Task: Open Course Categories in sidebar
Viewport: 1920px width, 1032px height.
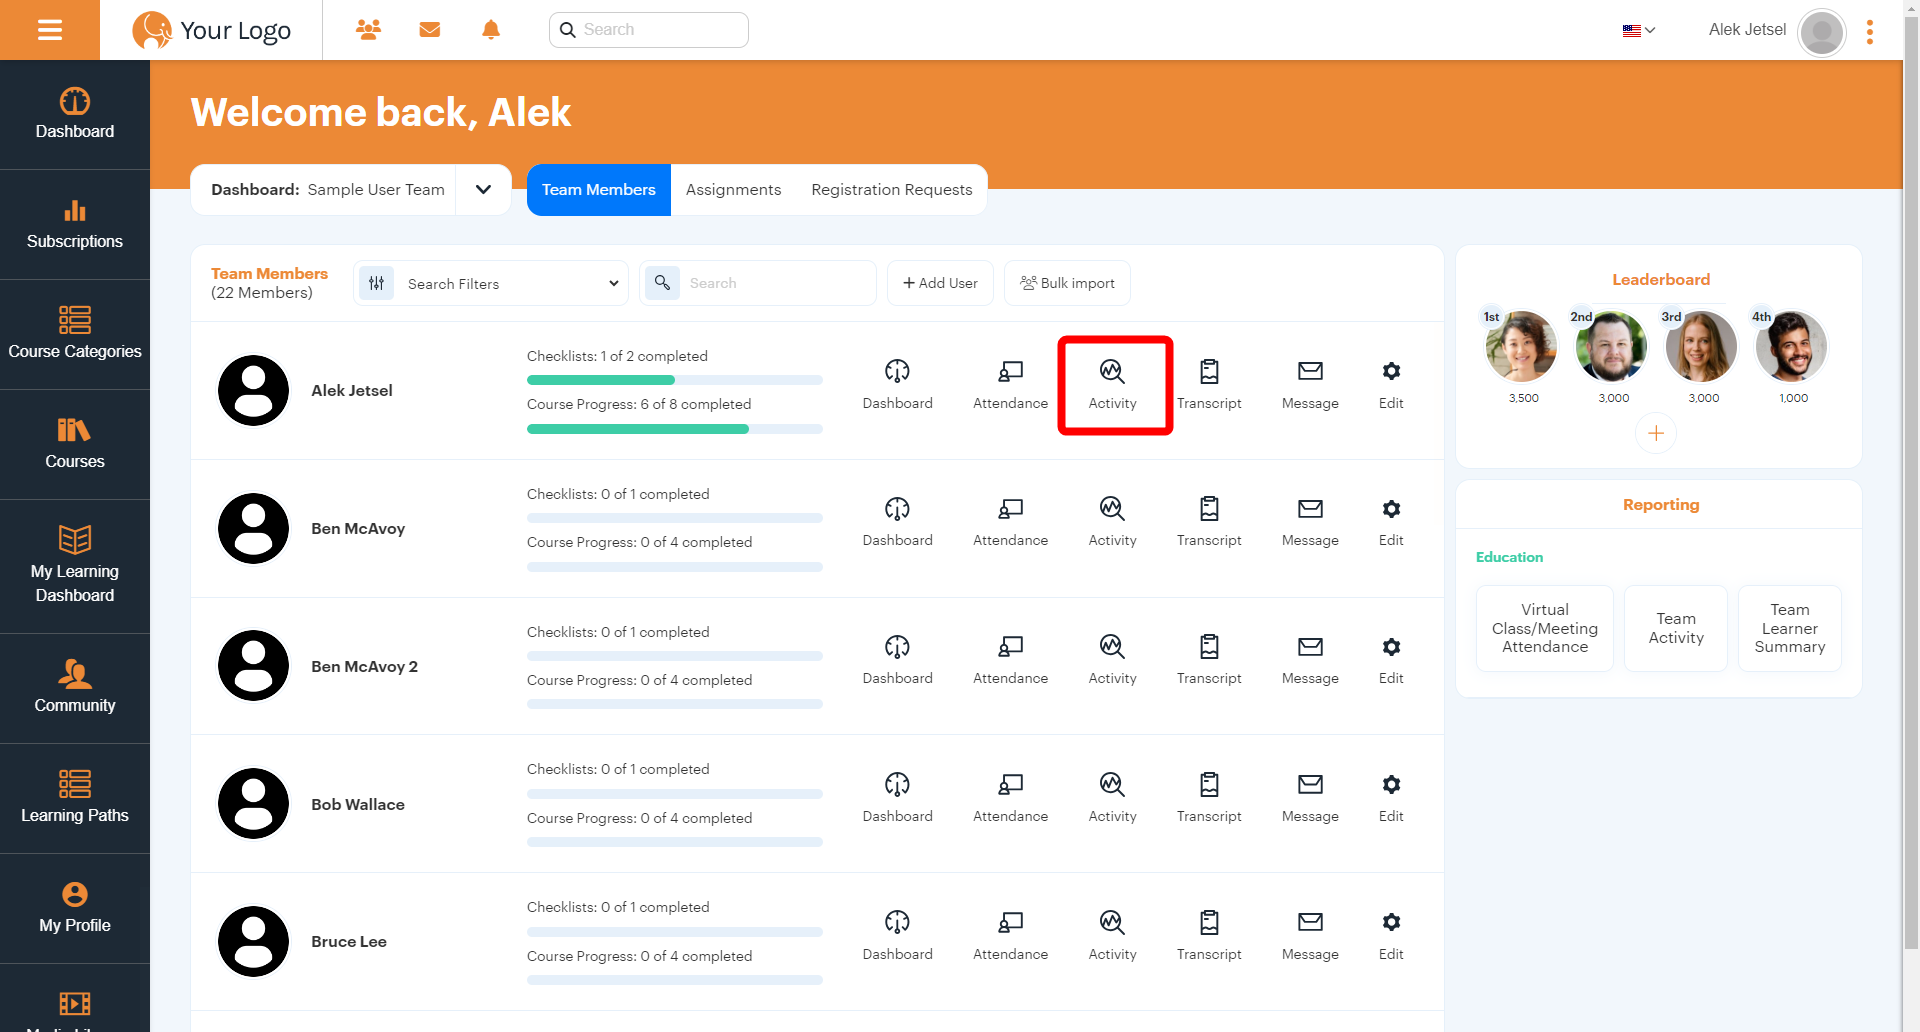Action: (75, 334)
